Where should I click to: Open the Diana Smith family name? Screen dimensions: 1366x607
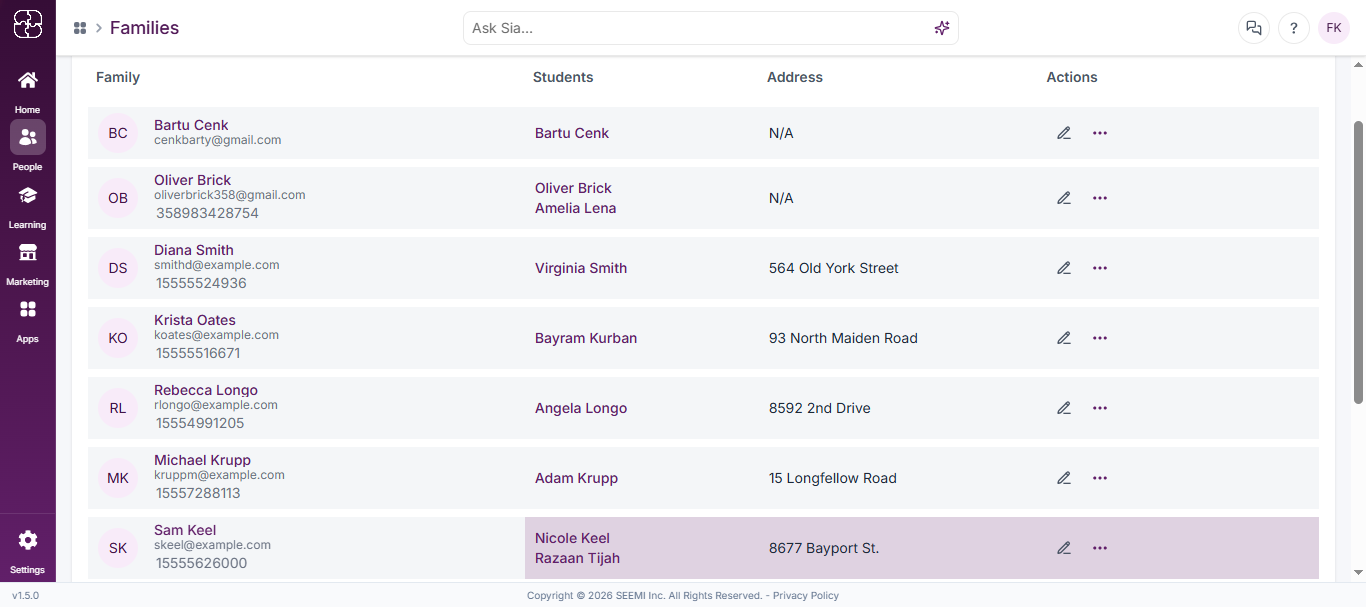point(194,250)
